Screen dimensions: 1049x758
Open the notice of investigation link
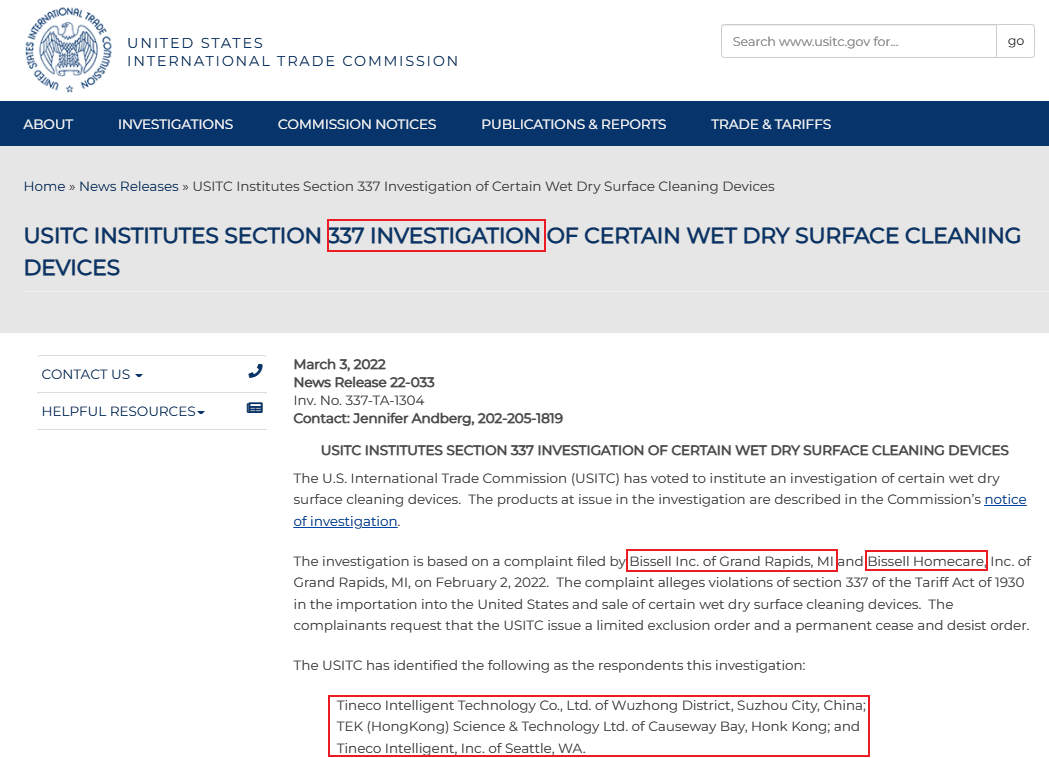click(x=660, y=510)
